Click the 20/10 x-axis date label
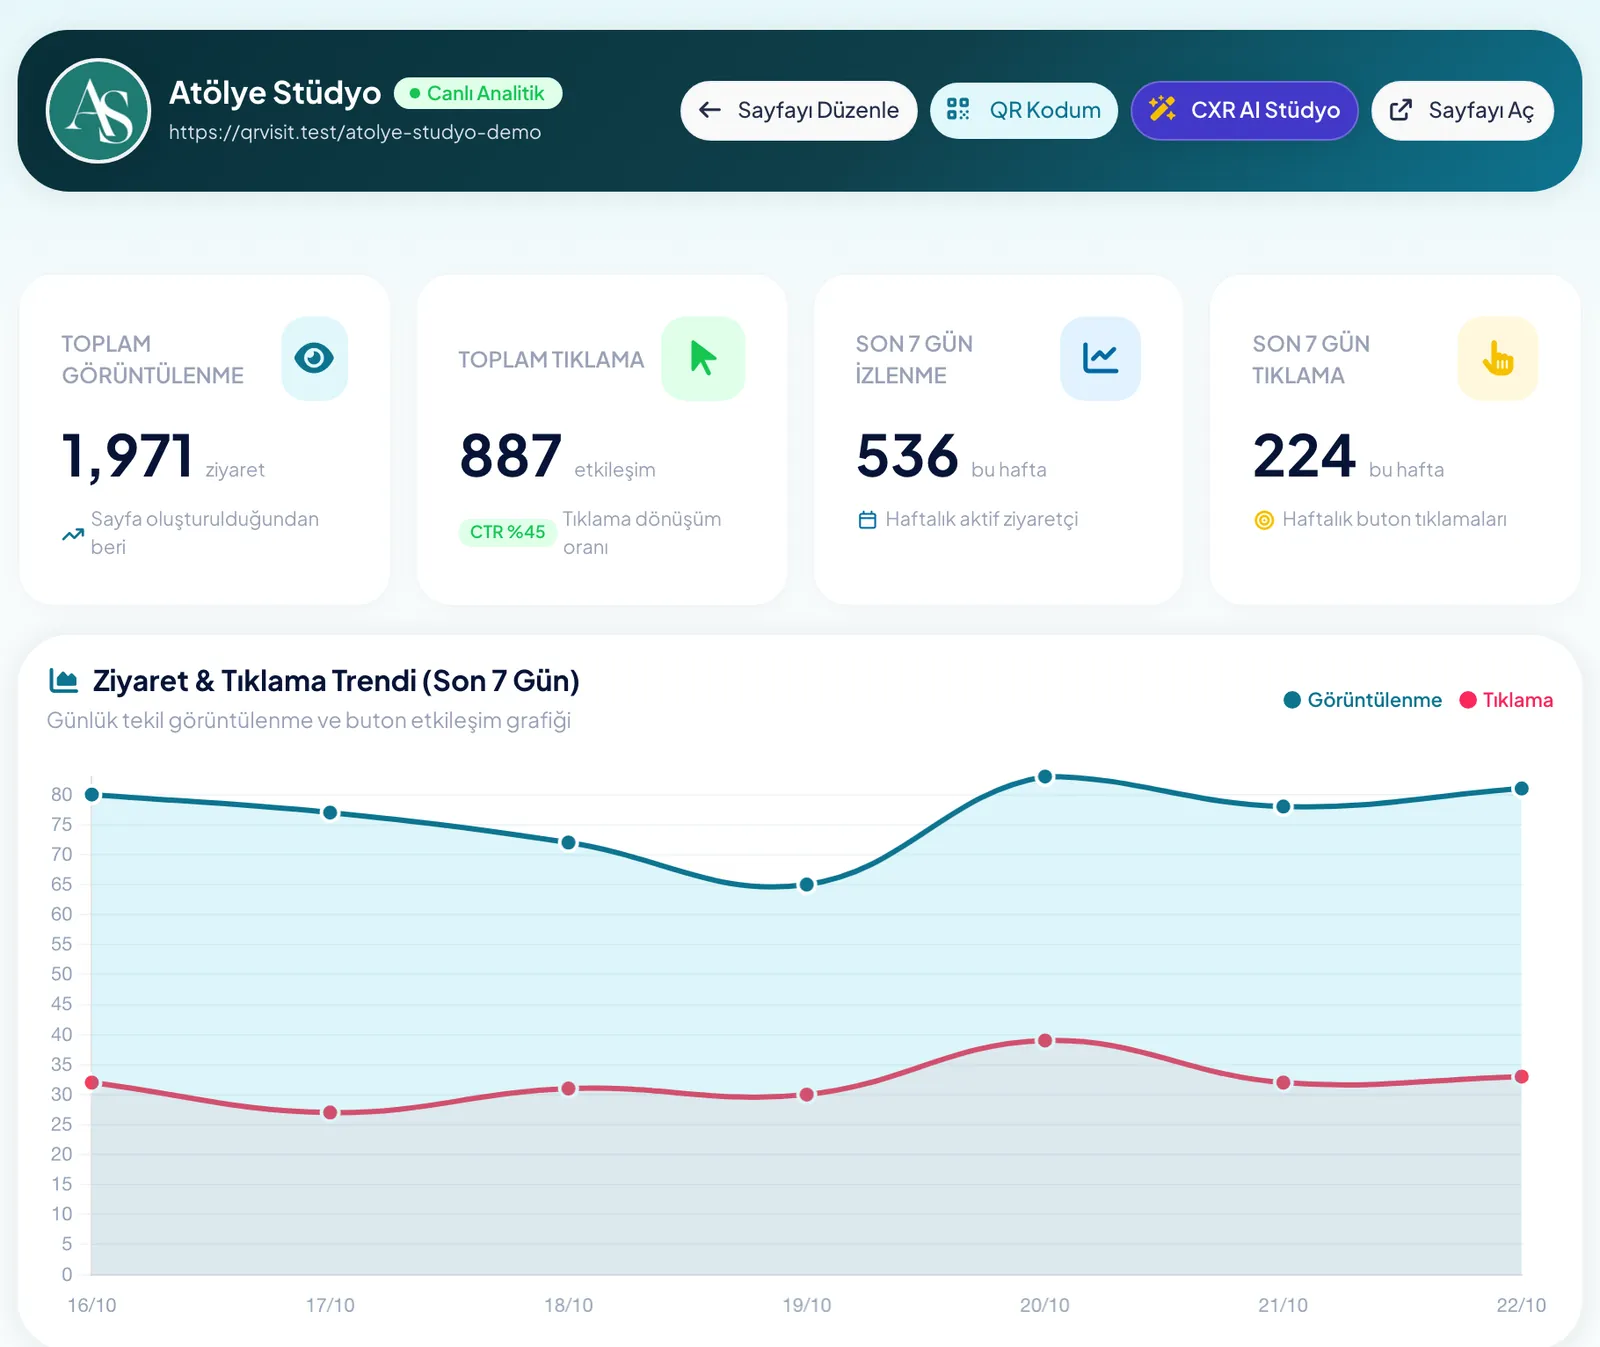The height and width of the screenshot is (1347, 1600). tap(1045, 1305)
